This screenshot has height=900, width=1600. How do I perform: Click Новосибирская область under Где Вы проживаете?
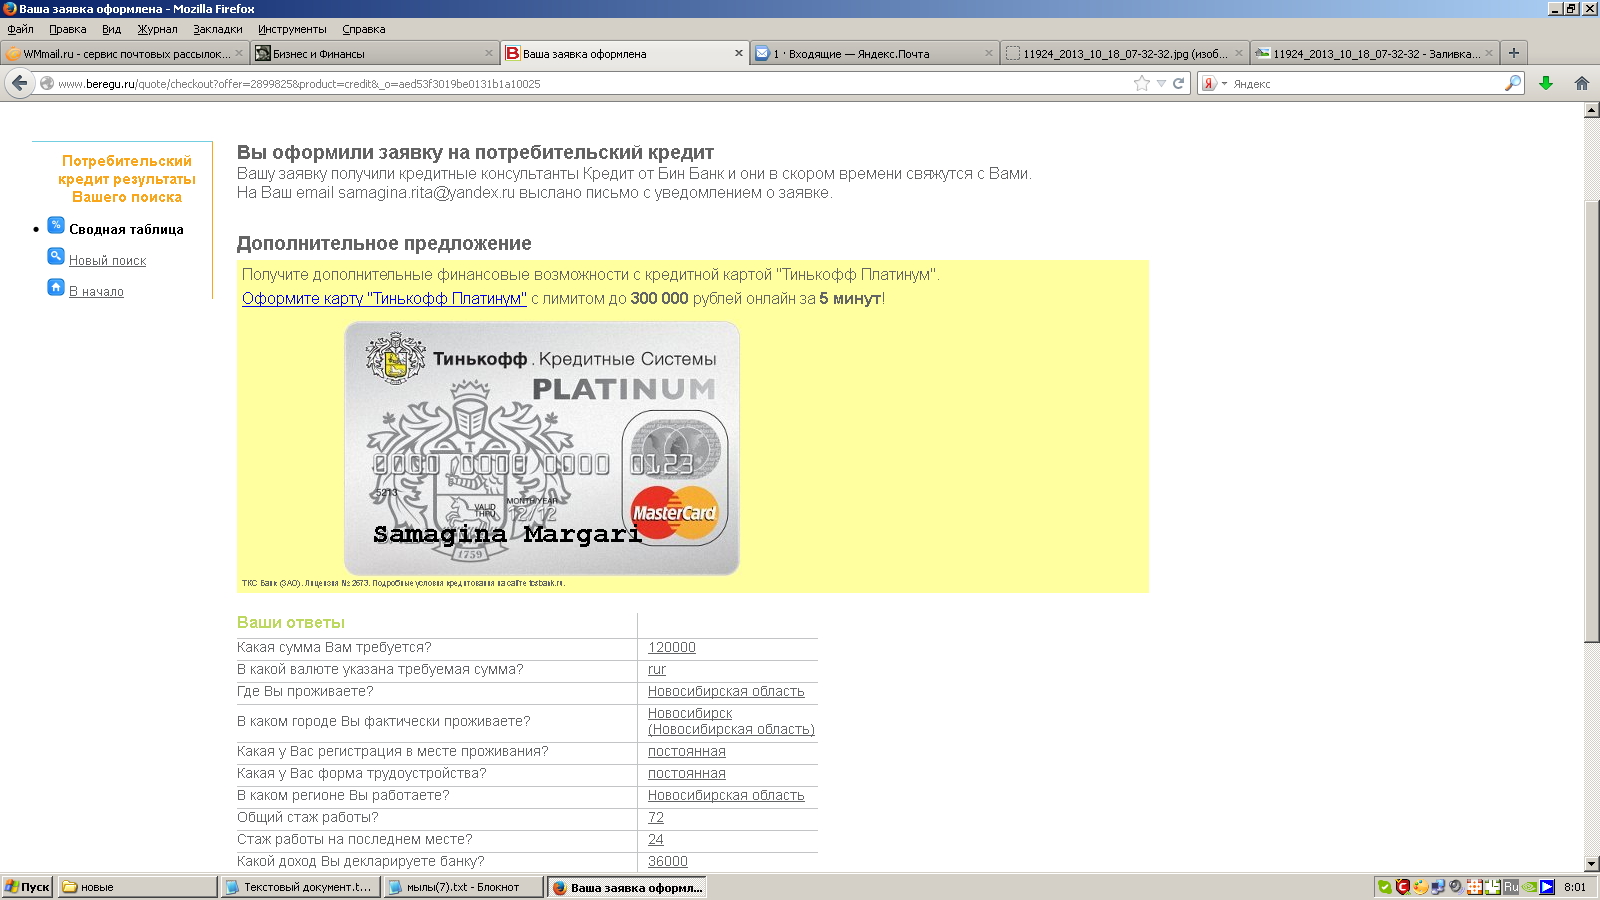point(726,692)
